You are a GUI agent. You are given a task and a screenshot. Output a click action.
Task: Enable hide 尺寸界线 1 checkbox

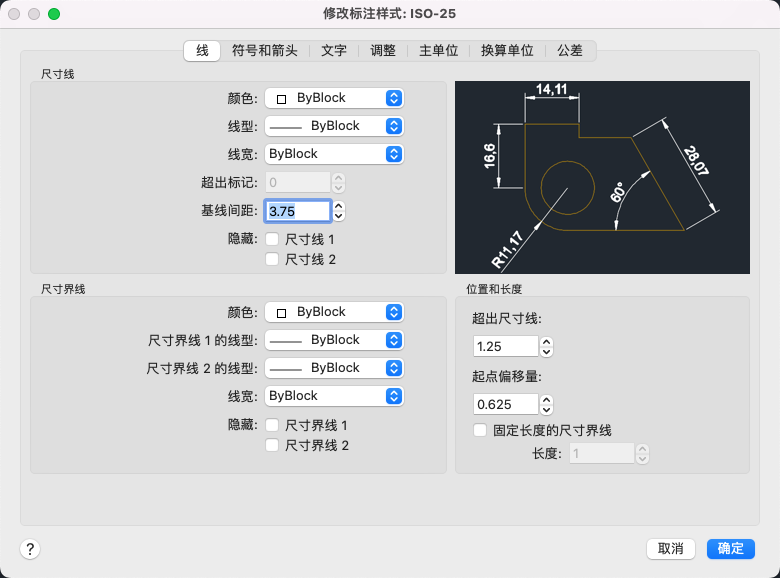[x=272, y=425]
